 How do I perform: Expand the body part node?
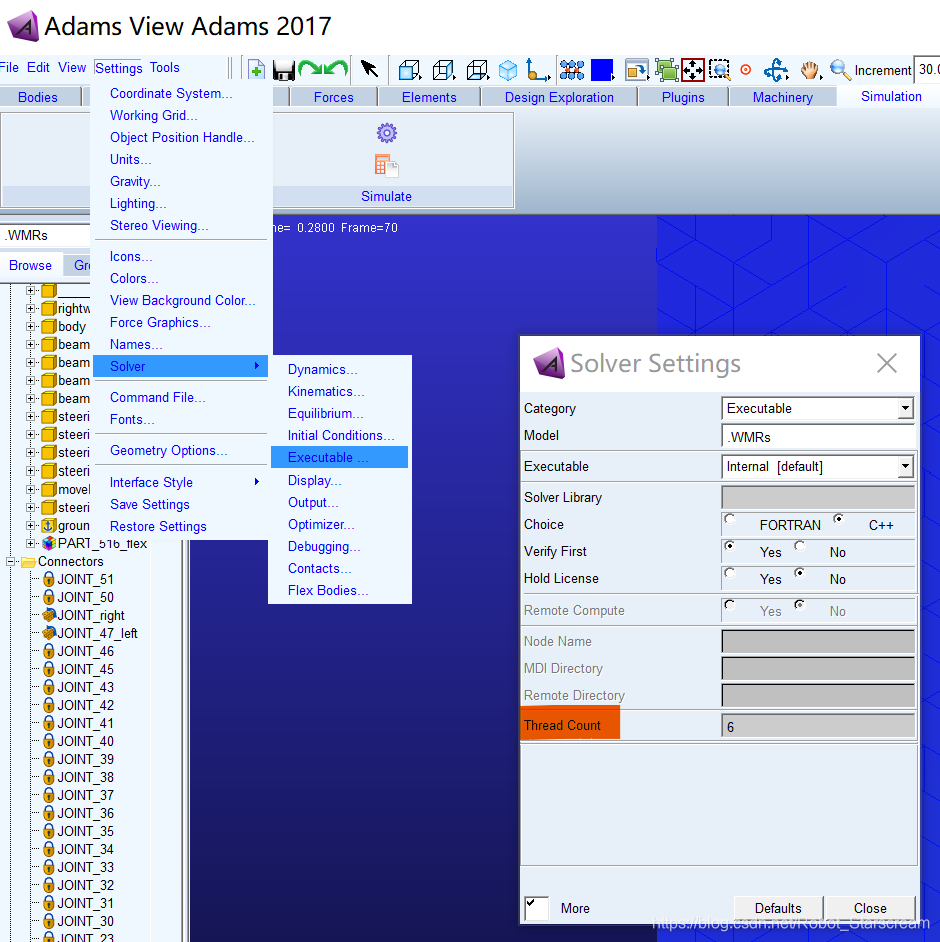[31, 327]
